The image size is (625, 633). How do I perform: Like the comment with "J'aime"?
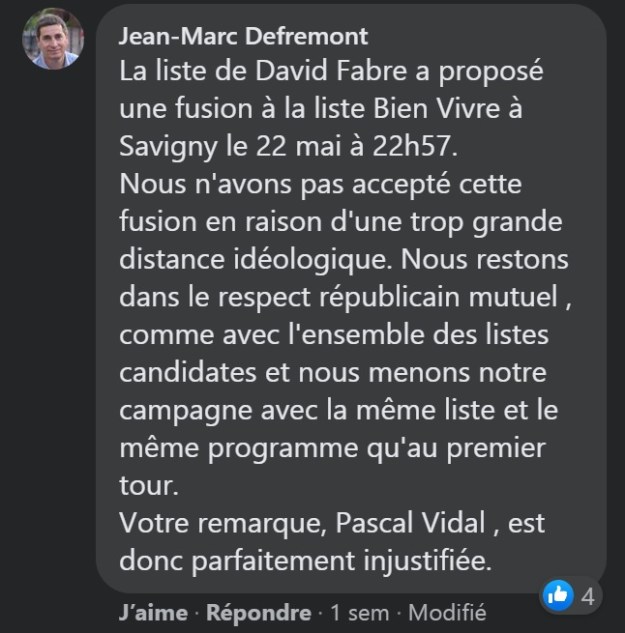150,612
